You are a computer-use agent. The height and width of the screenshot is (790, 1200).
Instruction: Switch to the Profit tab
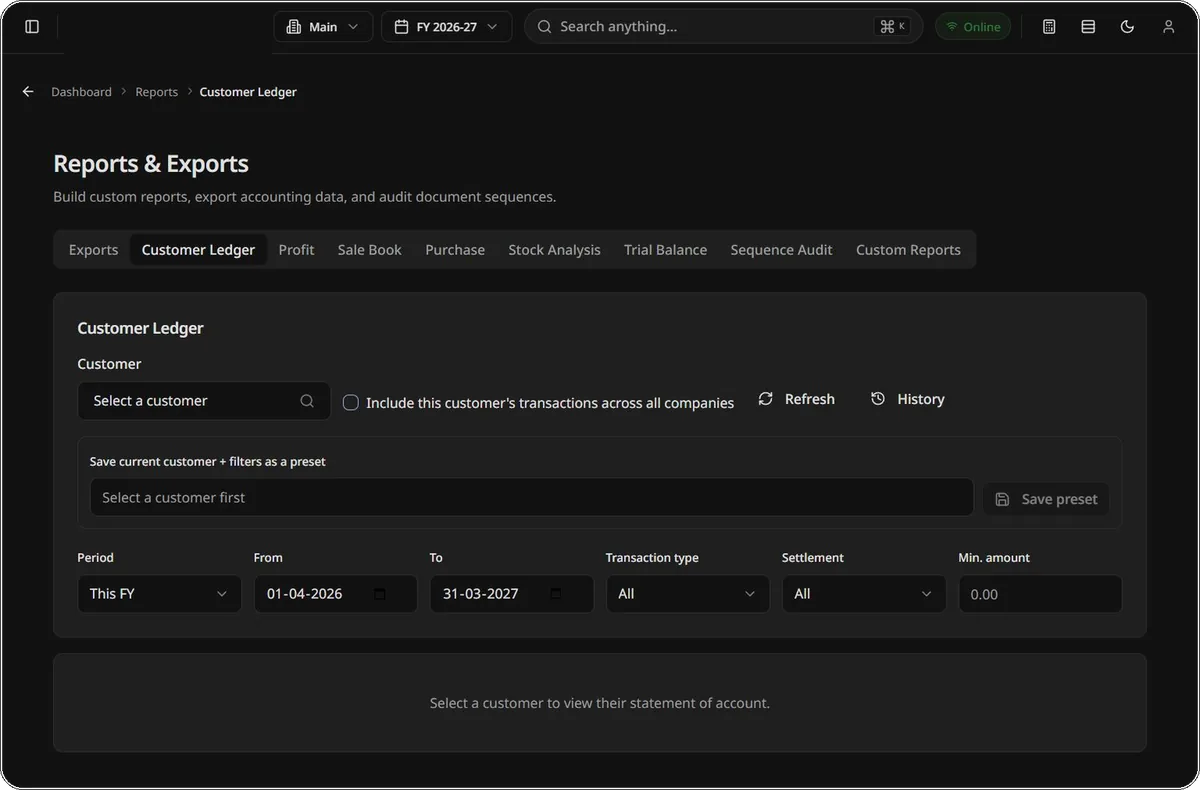coord(296,250)
